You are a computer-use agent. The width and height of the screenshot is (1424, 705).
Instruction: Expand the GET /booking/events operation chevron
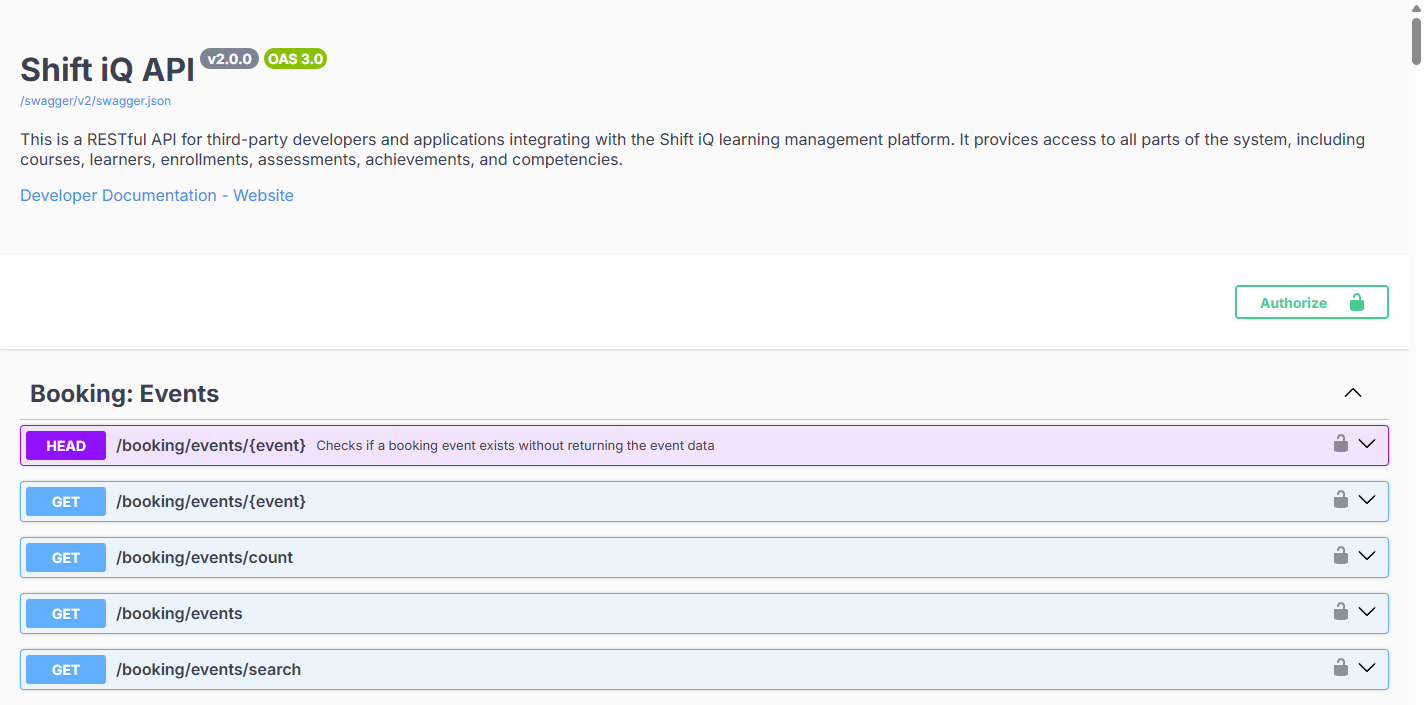pos(1367,611)
